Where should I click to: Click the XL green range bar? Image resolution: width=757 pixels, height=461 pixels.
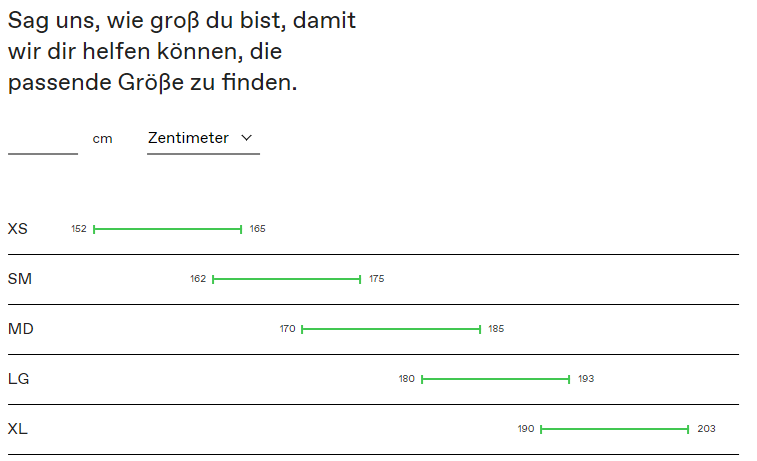(x=615, y=429)
